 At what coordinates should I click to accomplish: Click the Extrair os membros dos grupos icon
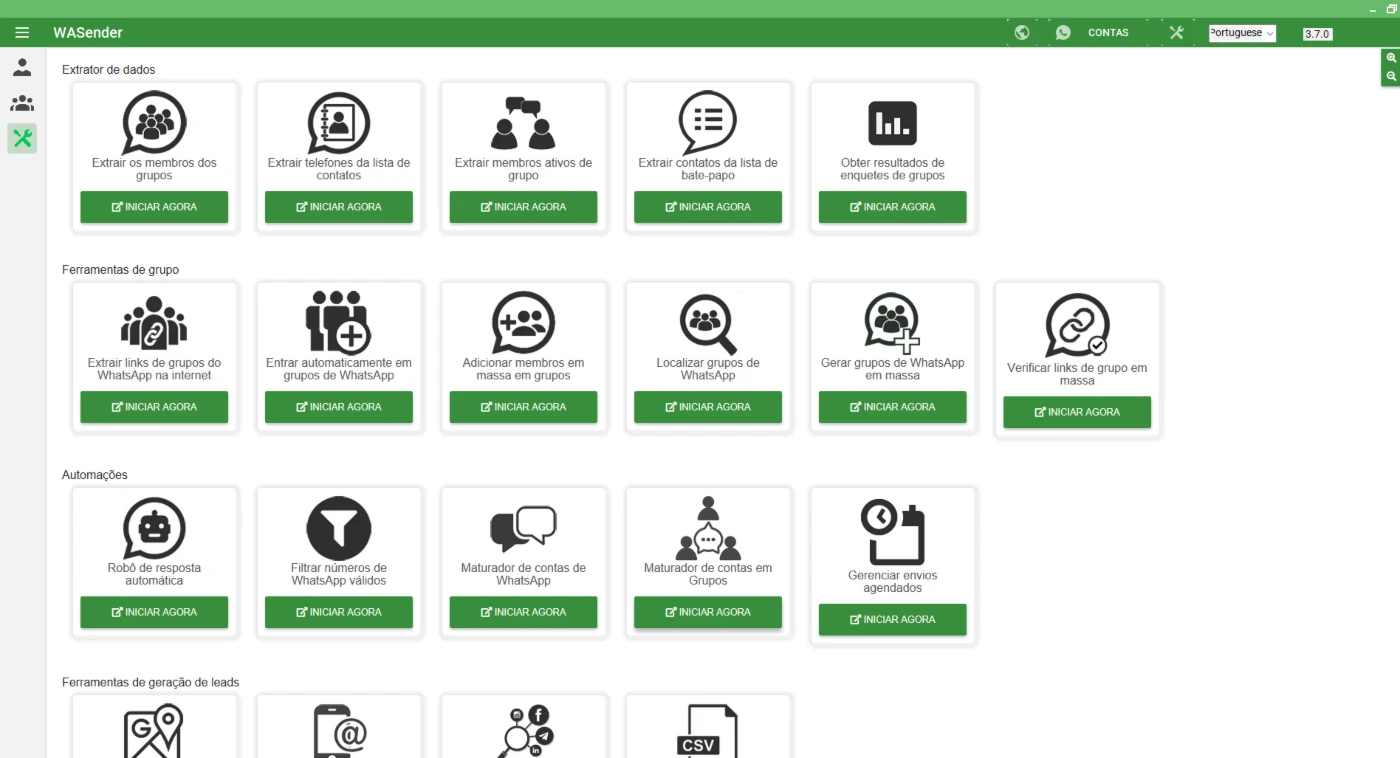(x=154, y=122)
